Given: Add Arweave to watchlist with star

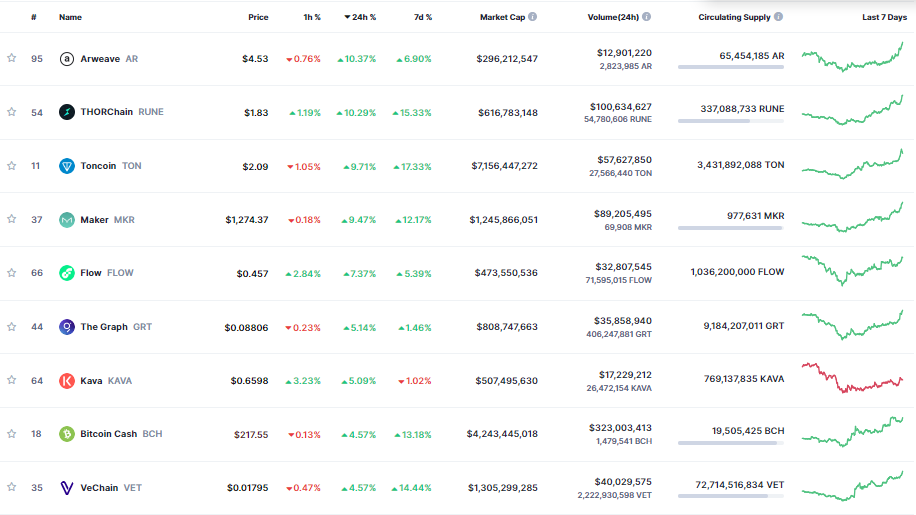Looking at the screenshot, I should coord(12,58).
